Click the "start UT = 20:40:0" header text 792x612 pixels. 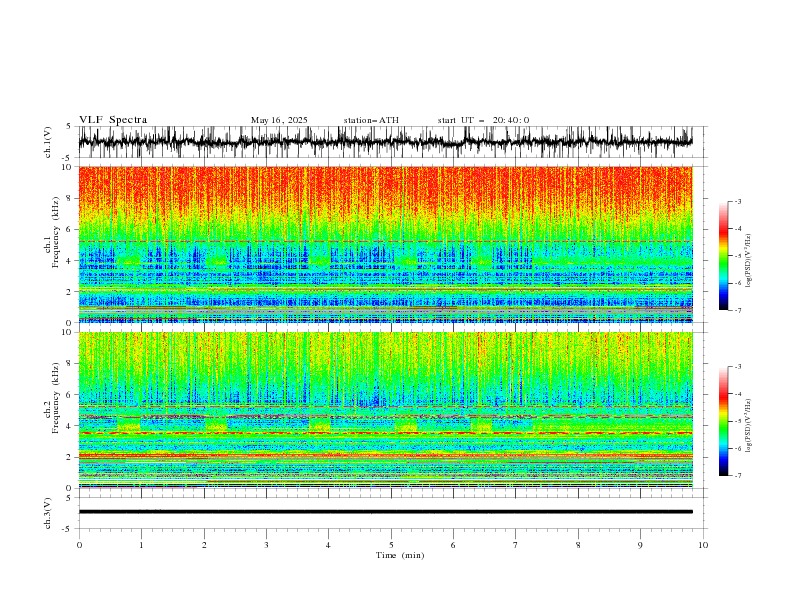coord(483,120)
